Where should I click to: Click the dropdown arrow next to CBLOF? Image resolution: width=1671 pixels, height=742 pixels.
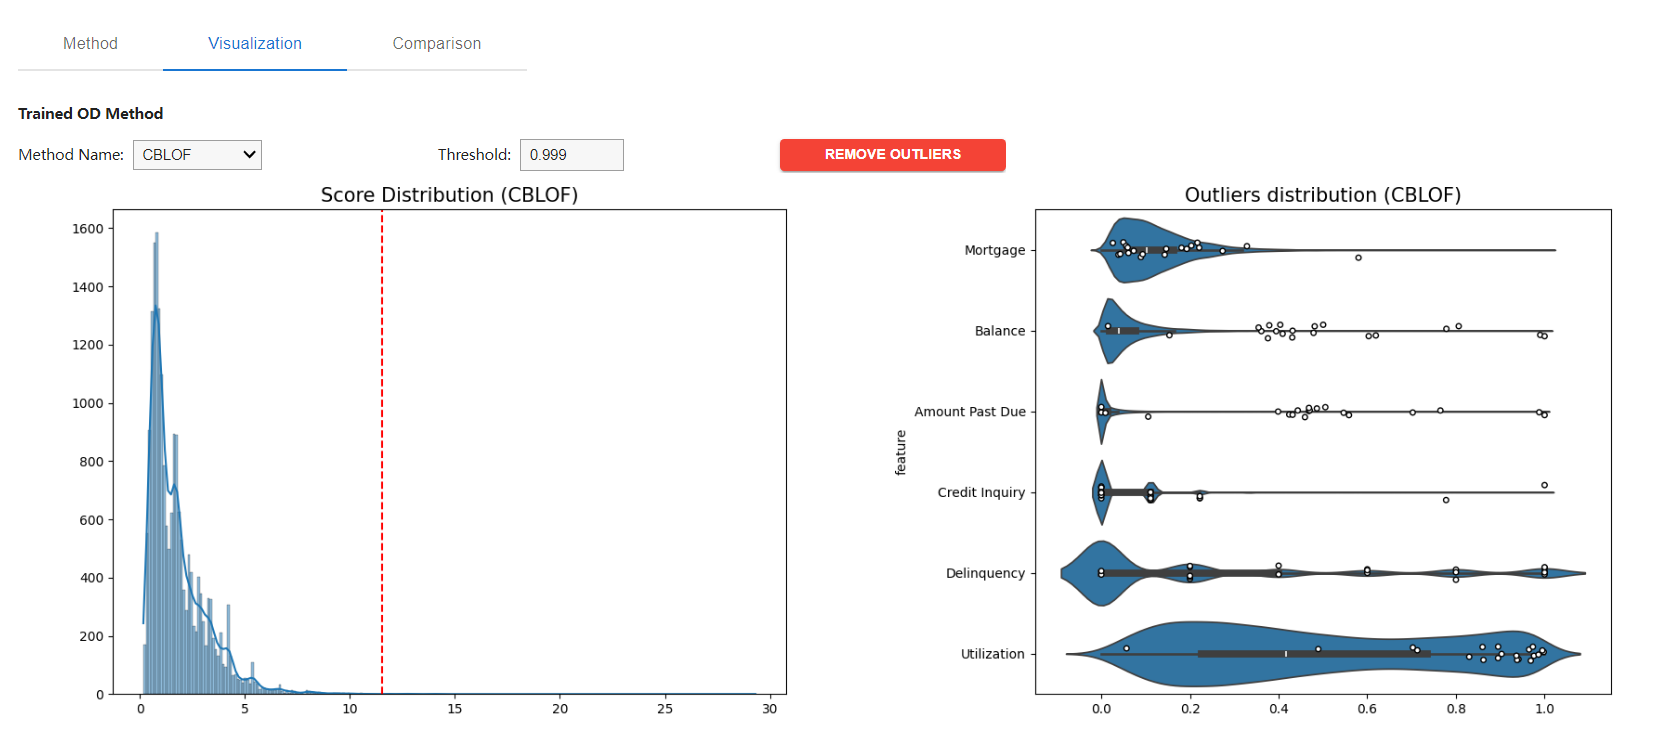pos(249,155)
